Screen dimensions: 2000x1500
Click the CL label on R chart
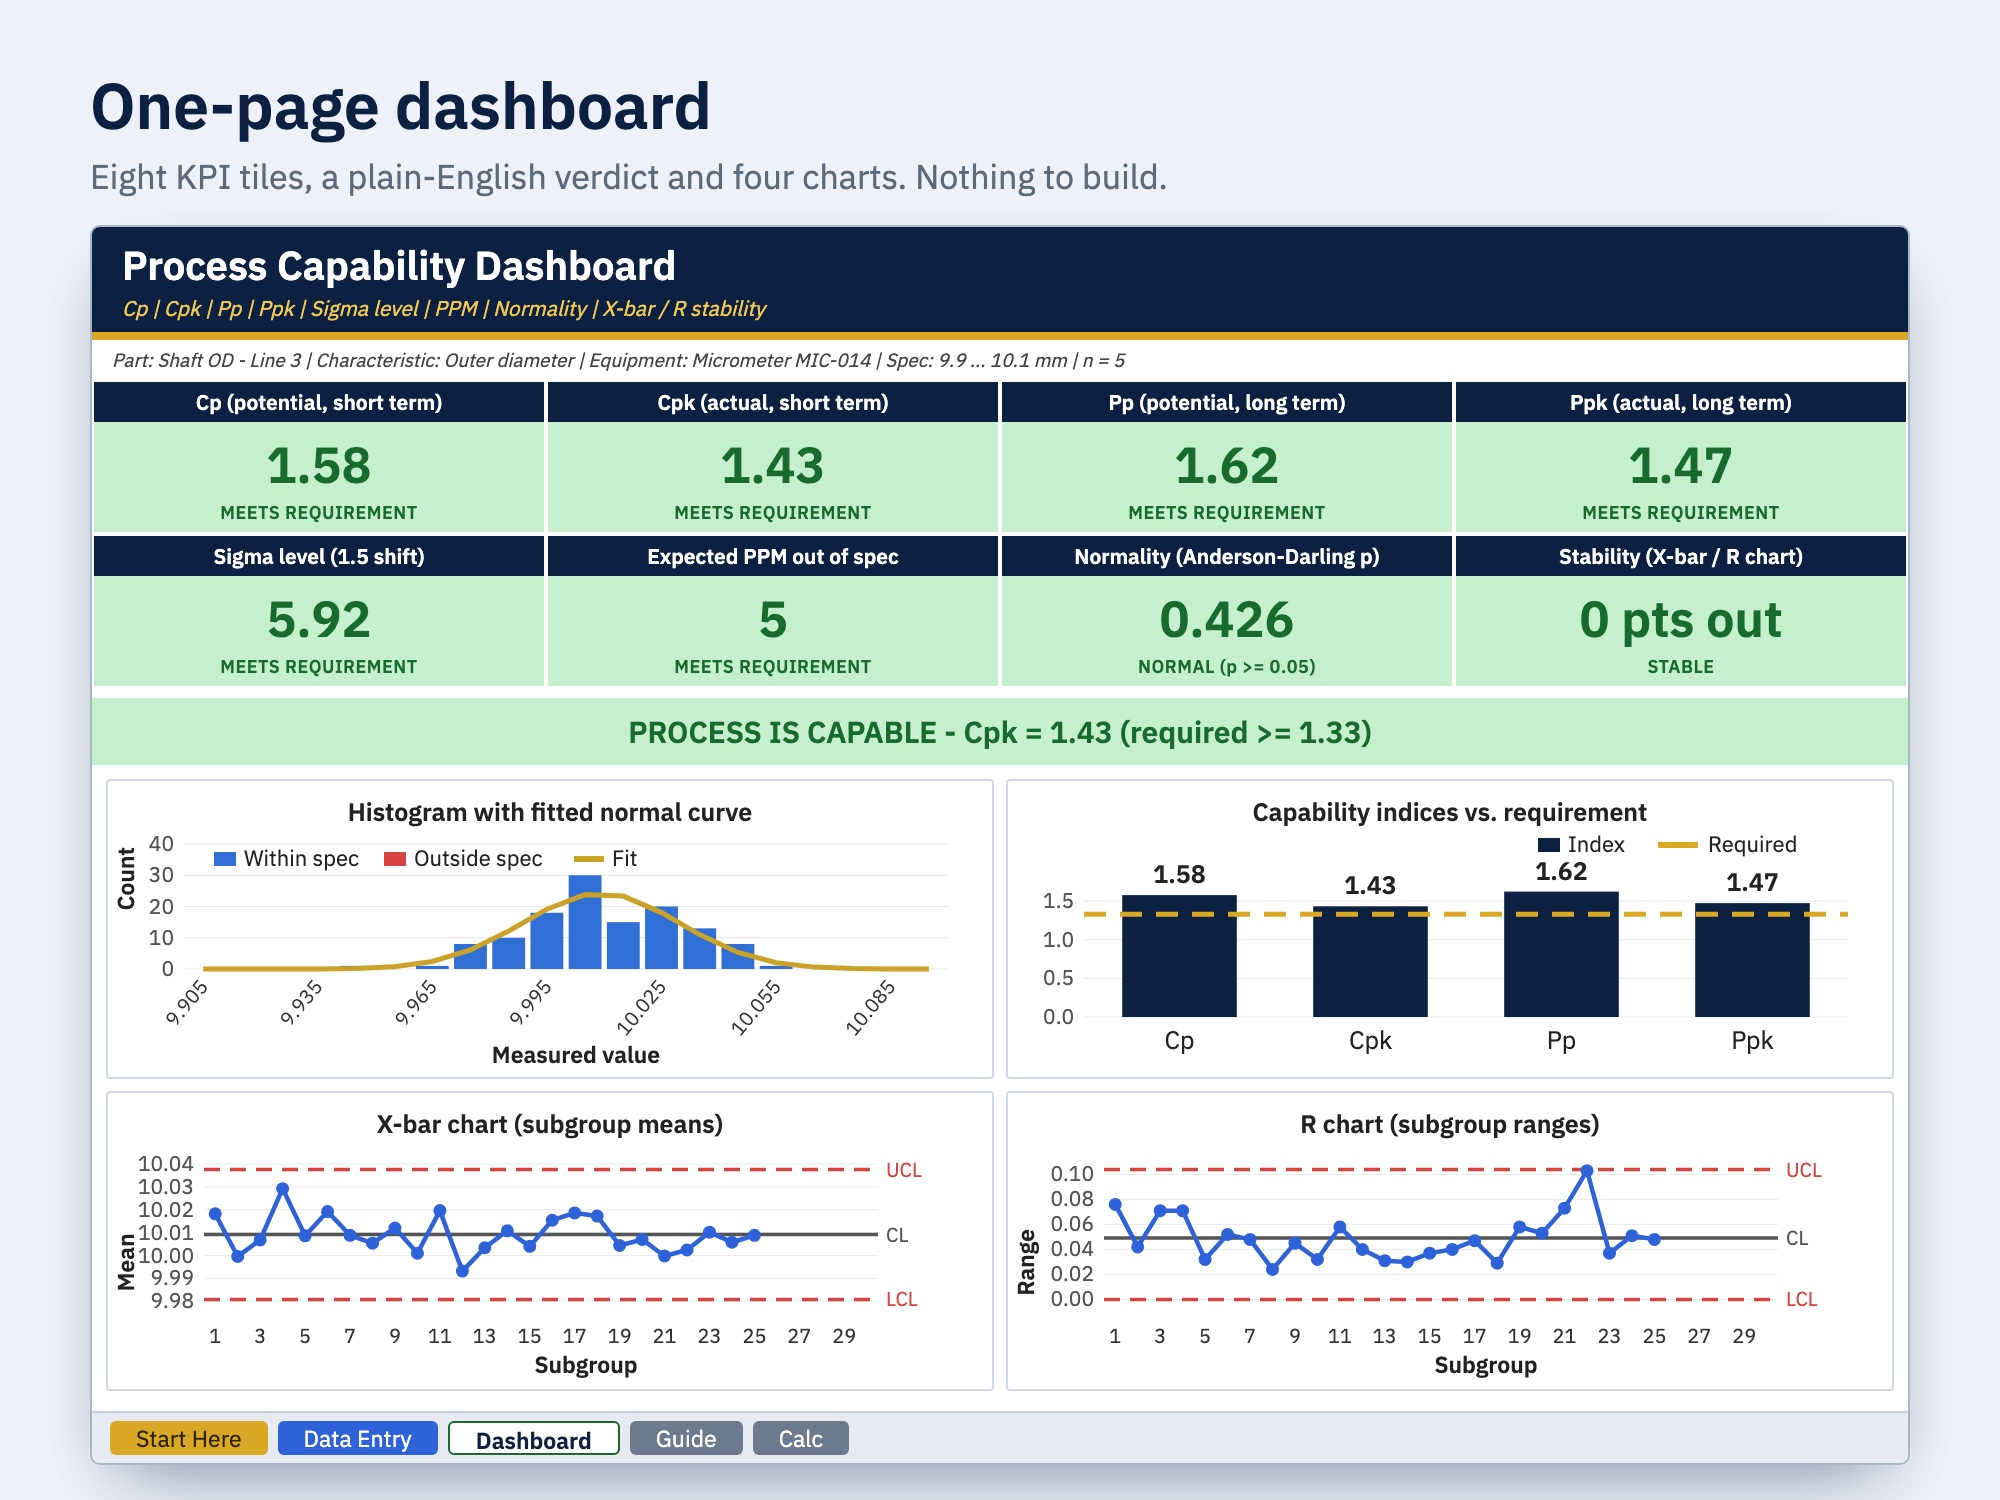pyautogui.click(x=1797, y=1238)
